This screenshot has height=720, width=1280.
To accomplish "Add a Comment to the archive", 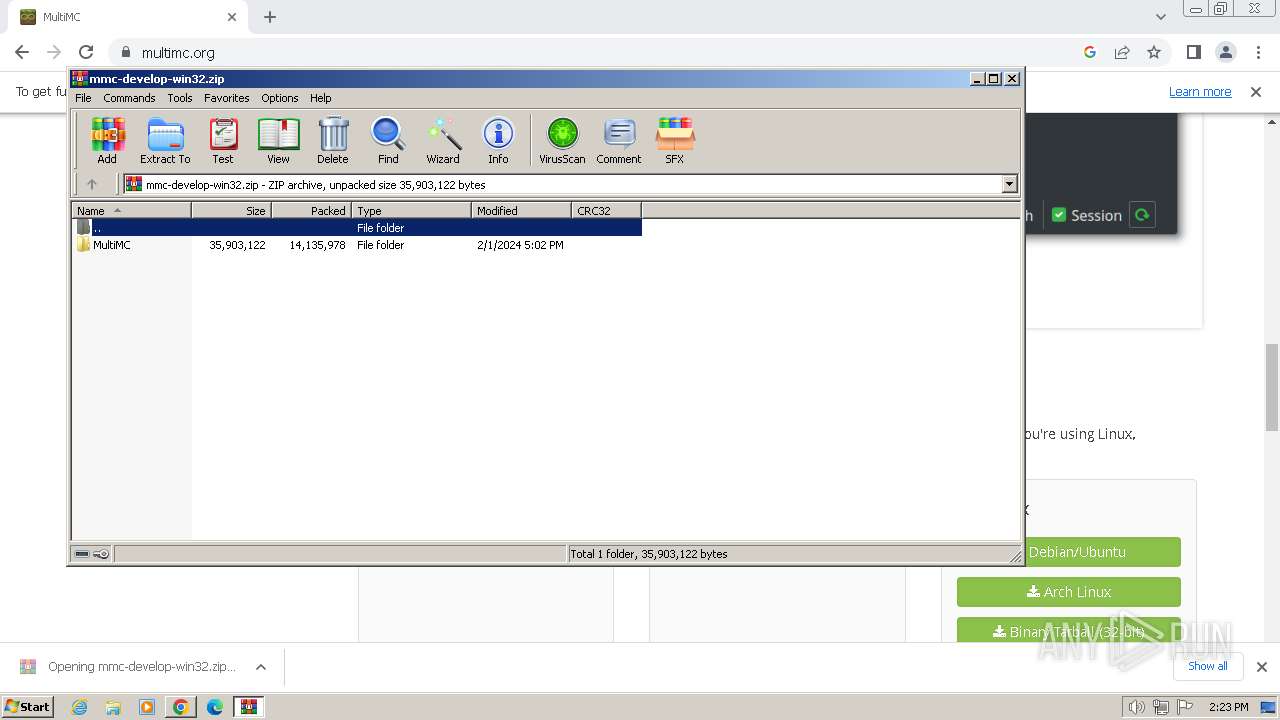I will tap(619, 140).
